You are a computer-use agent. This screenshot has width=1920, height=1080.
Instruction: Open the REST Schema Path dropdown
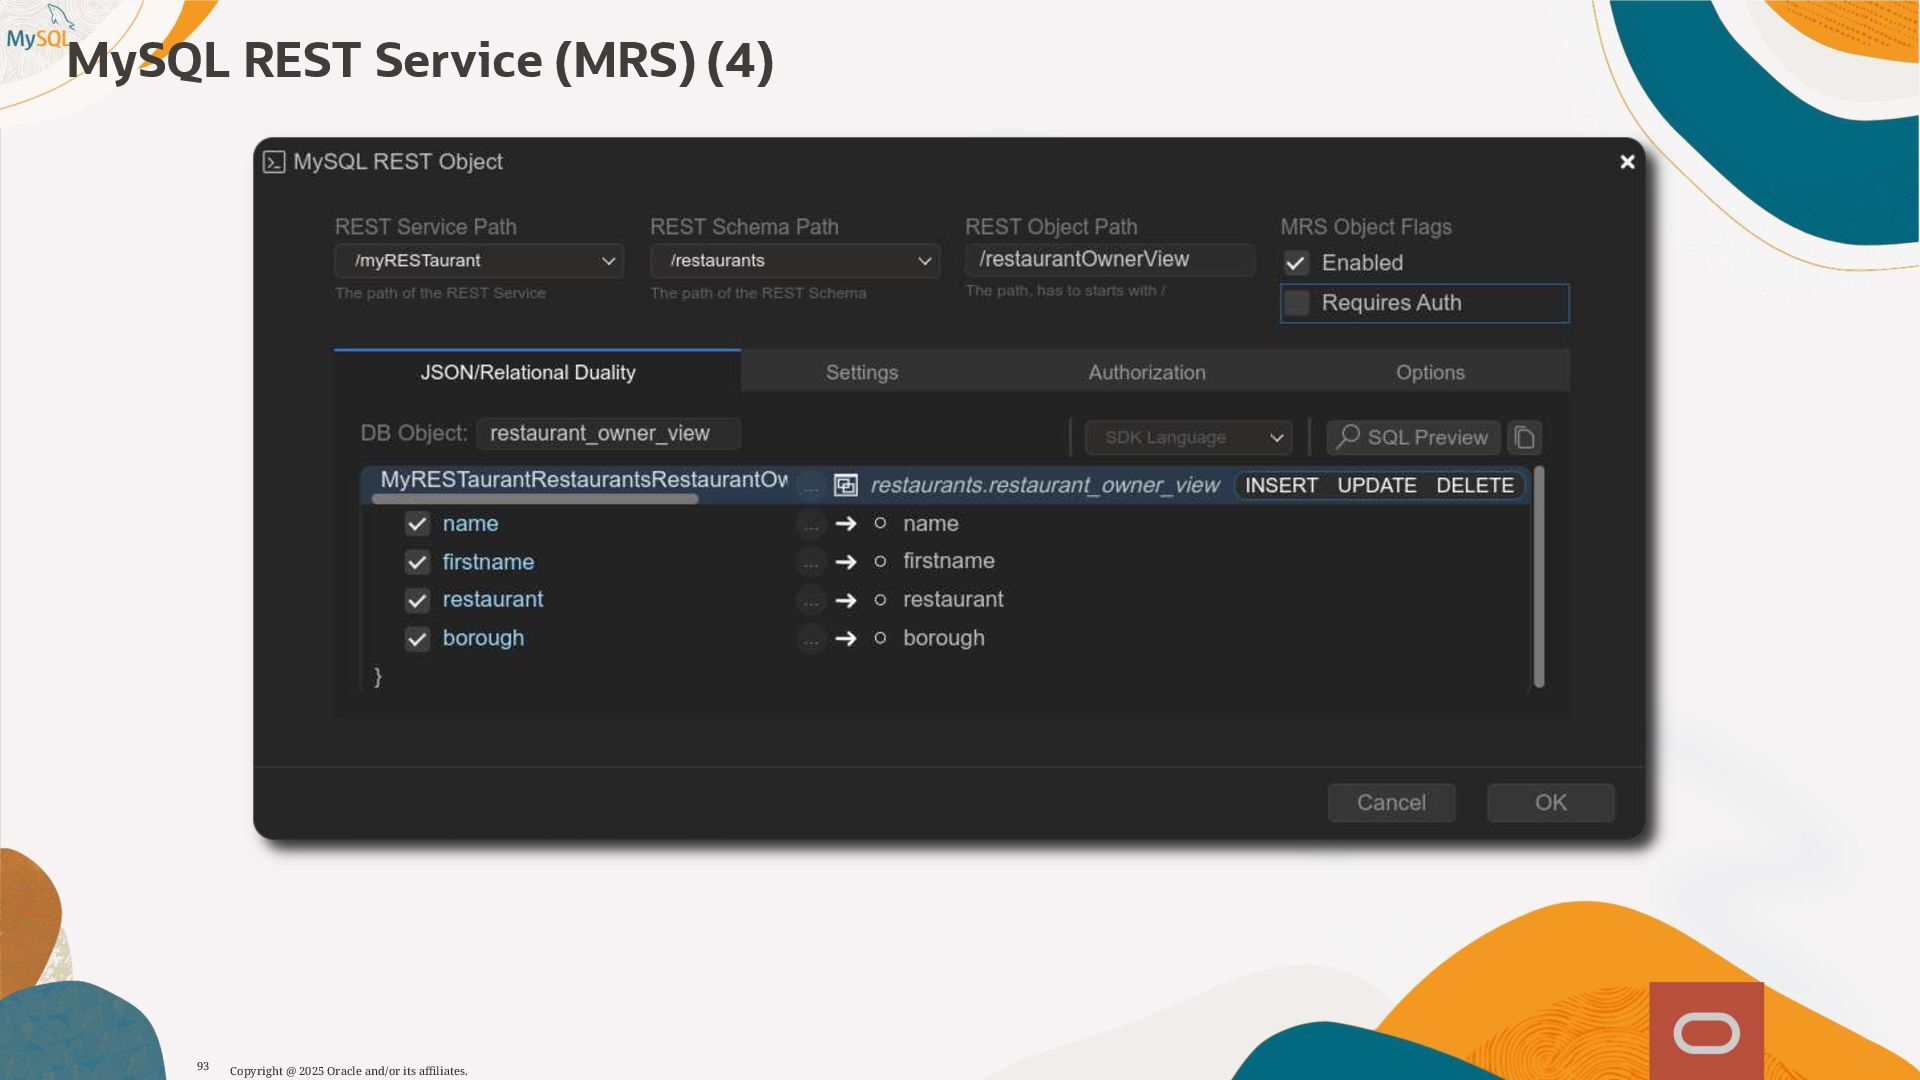coord(794,261)
